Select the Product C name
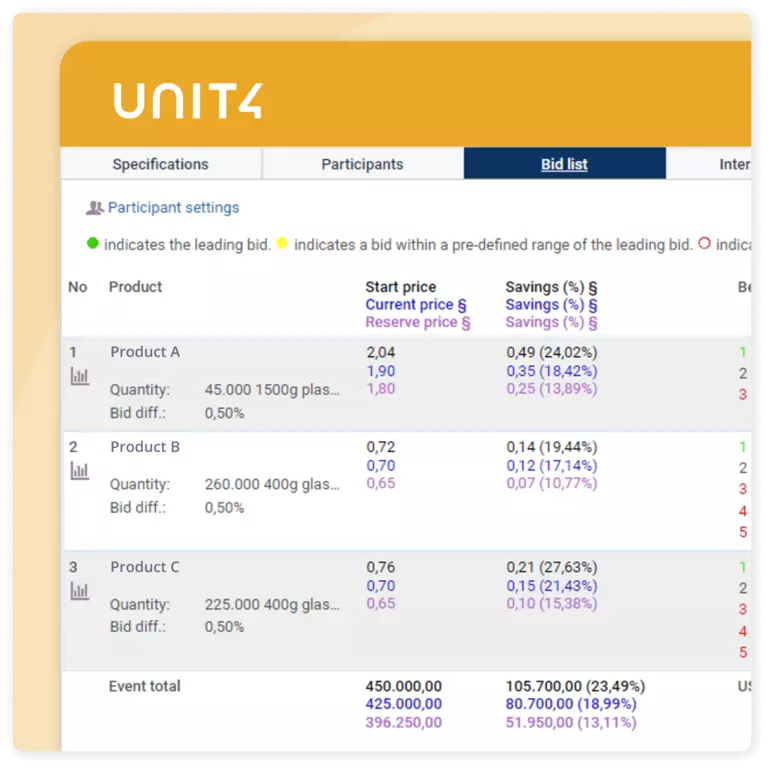The height and width of the screenshot is (768, 768). pos(145,567)
